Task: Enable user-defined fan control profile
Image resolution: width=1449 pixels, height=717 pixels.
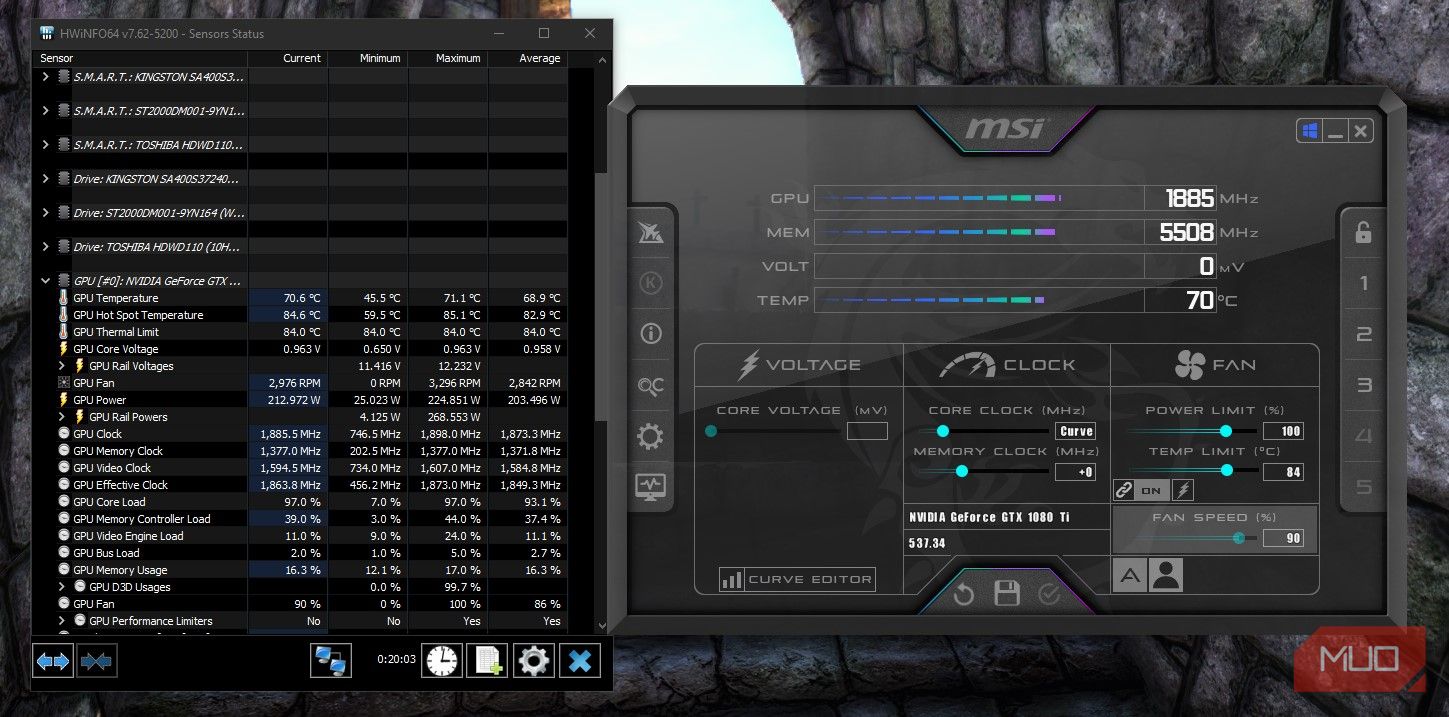Action: click(x=1165, y=575)
